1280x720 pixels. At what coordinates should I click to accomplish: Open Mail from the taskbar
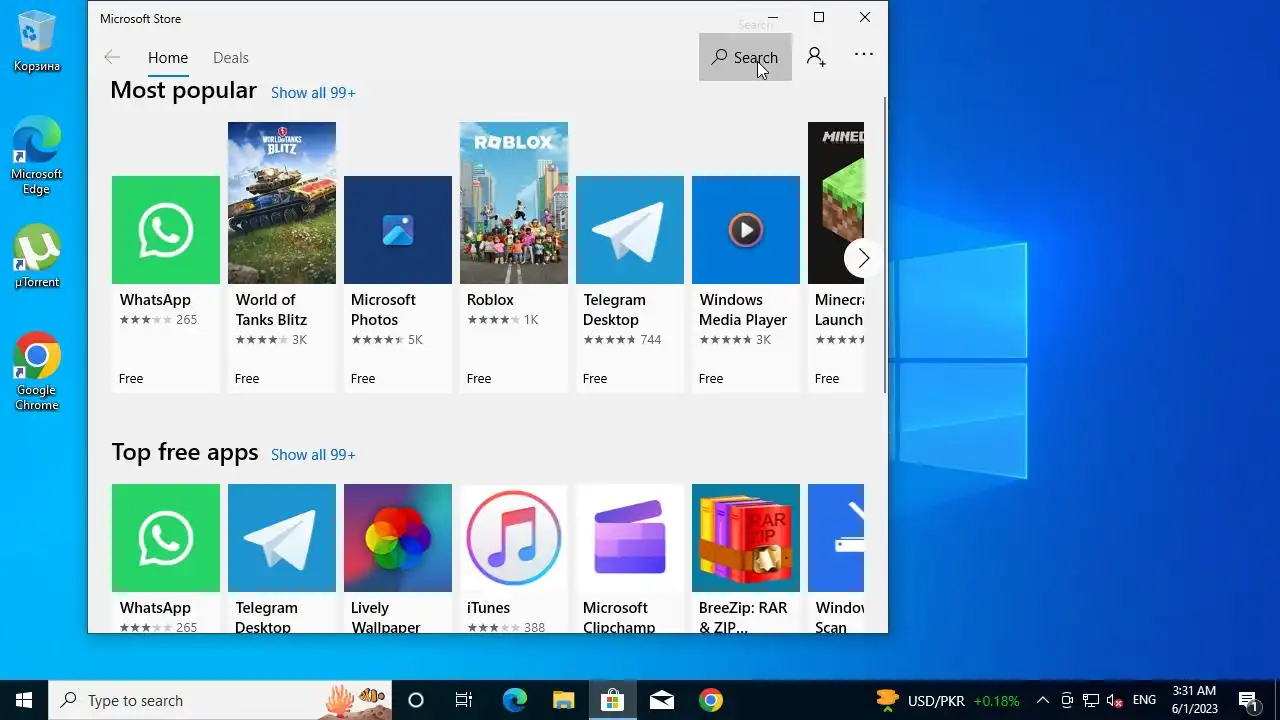pyautogui.click(x=661, y=700)
